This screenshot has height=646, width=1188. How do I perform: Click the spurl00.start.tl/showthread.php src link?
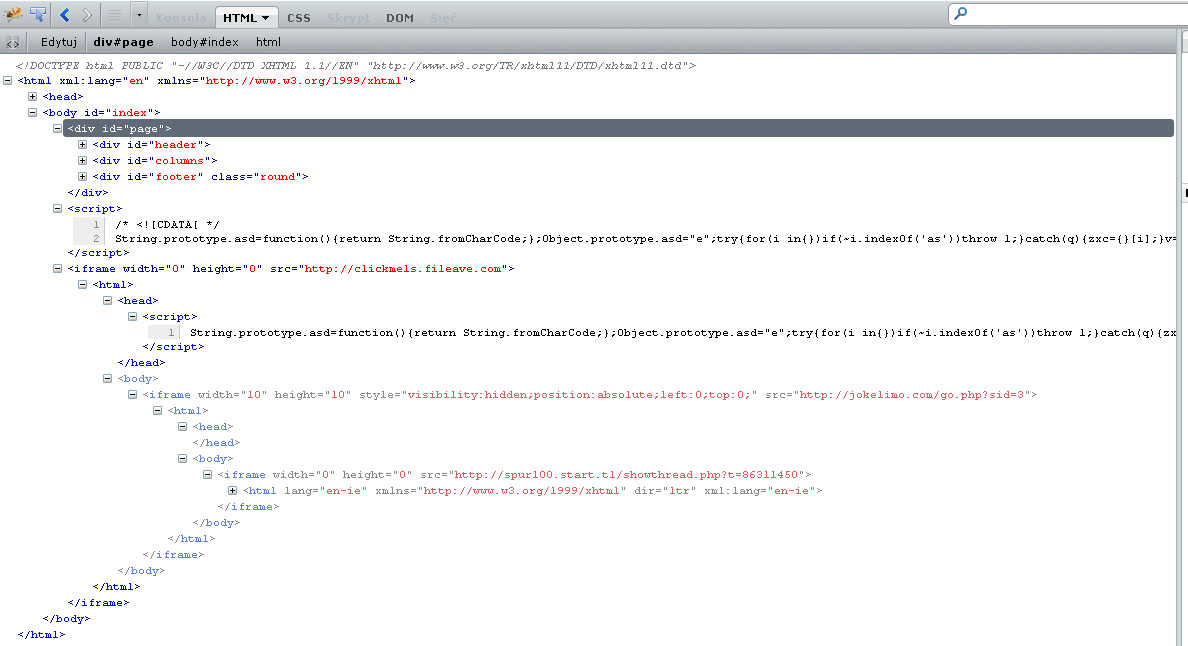pos(627,475)
